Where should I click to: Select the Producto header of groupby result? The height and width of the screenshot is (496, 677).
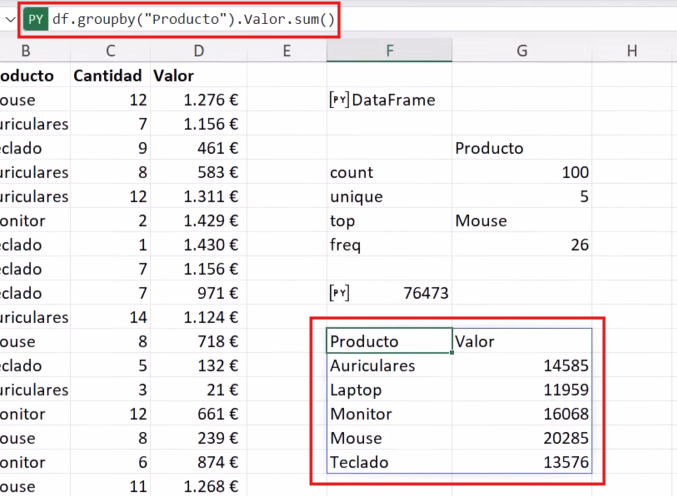pyautogui.click(x=389, y=341)
